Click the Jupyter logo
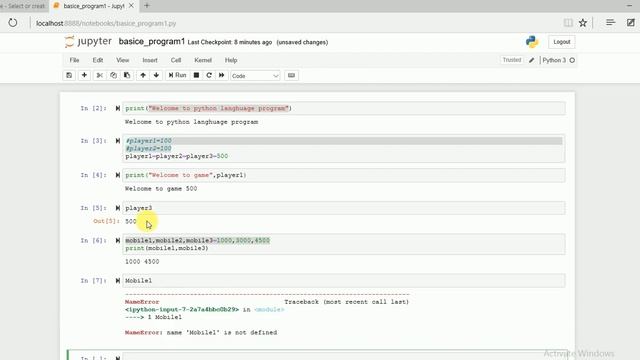The height and width of the screenshot is (360, 640). click(88, 42)
